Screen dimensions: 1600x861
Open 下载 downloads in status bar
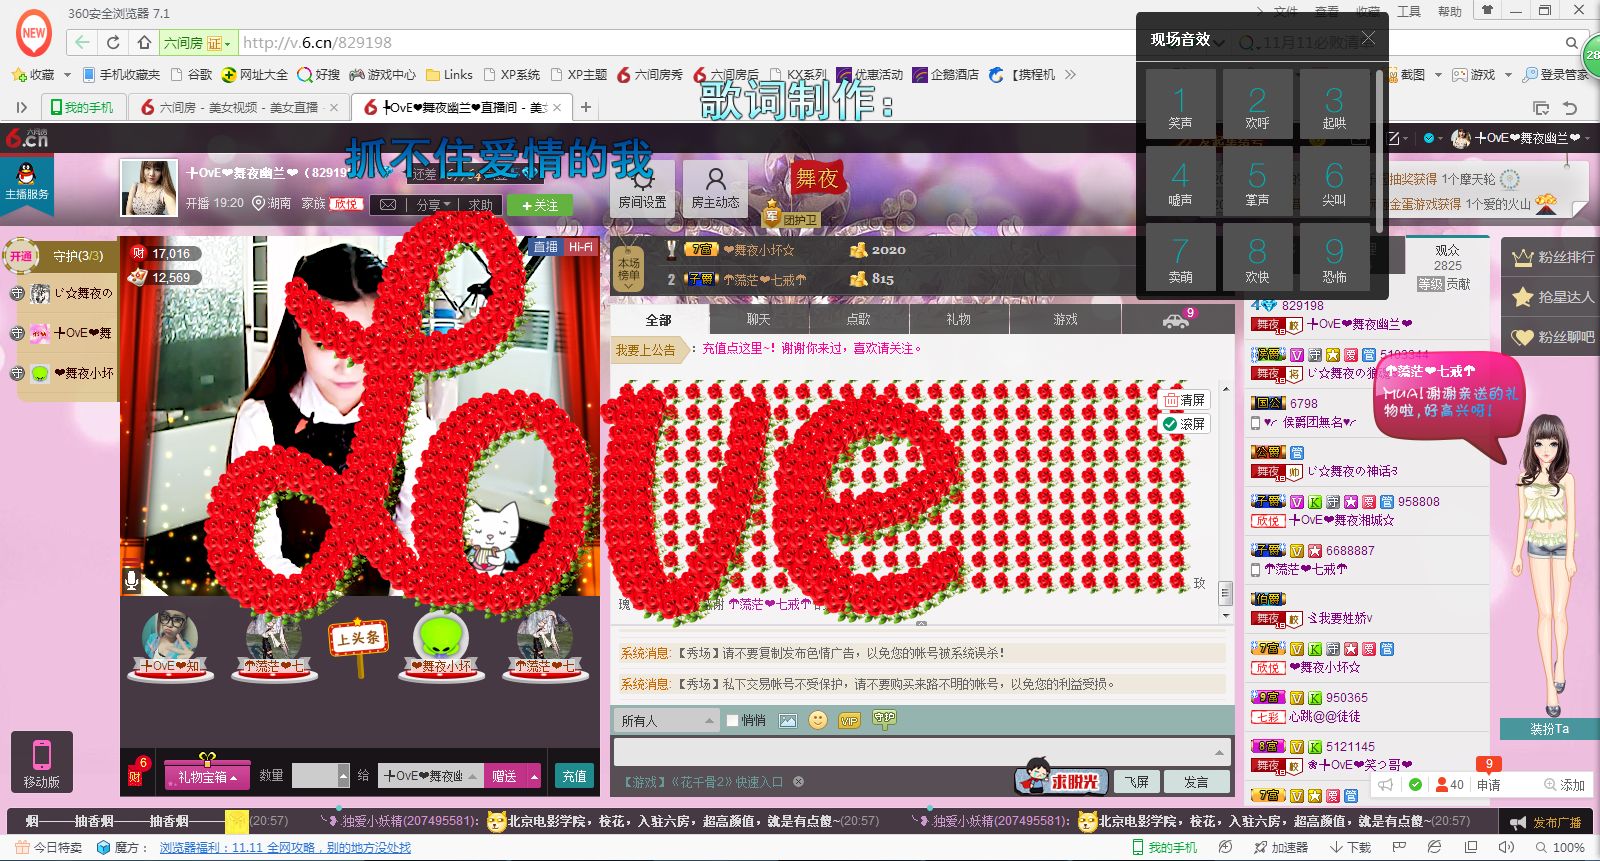point(1350,847)
